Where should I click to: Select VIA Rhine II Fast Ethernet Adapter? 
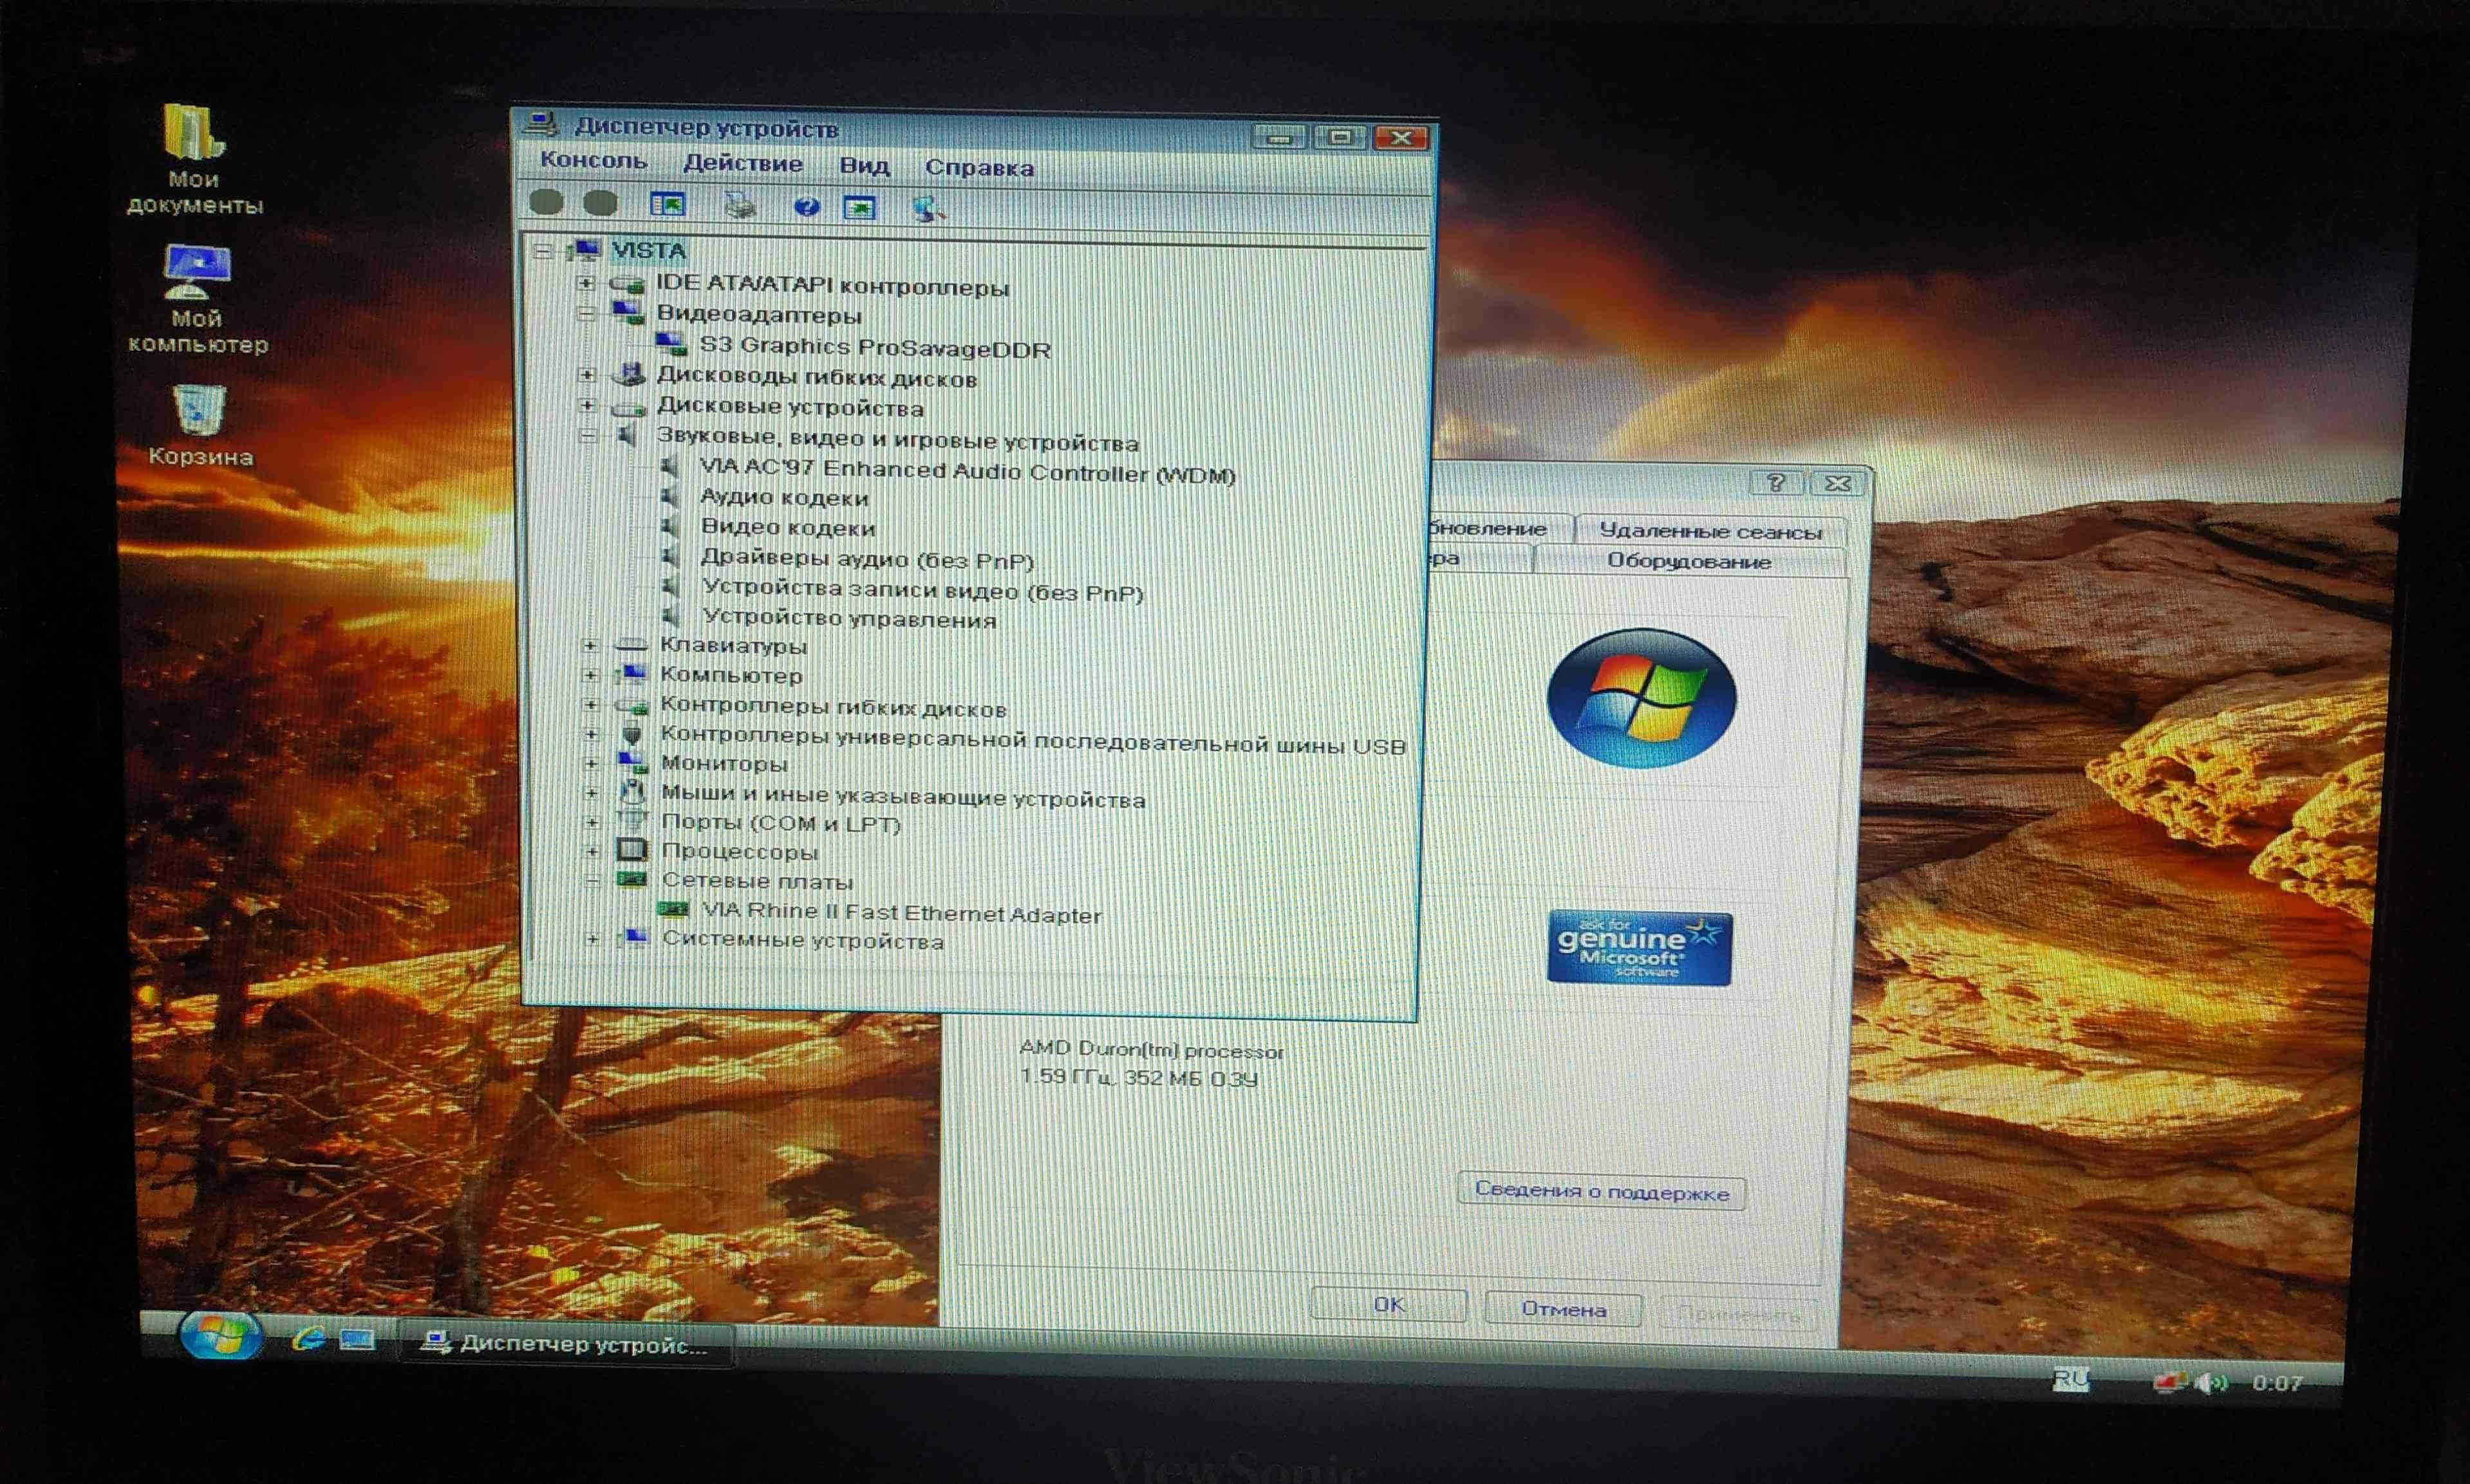[x=901, y=913]
